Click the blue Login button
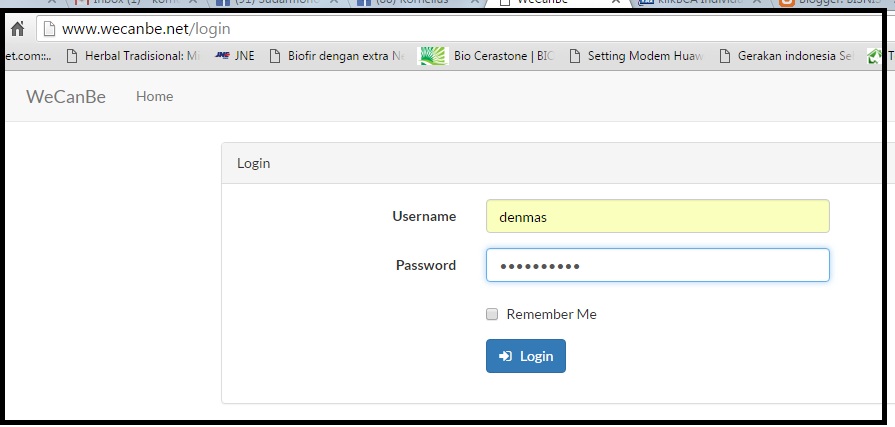Screen dimensions: 895x427 coord(526,356)
